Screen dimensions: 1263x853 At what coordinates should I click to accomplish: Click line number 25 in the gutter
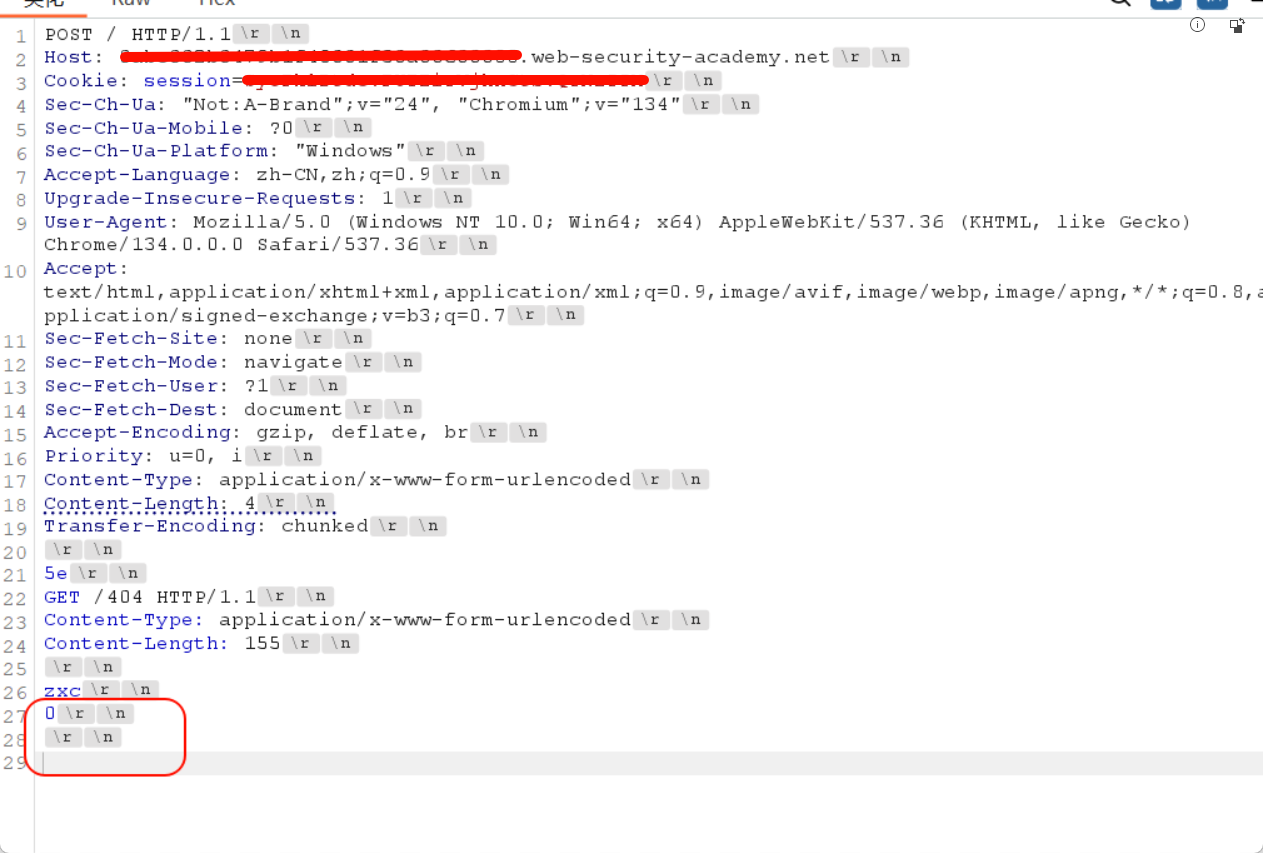[15, 668]
